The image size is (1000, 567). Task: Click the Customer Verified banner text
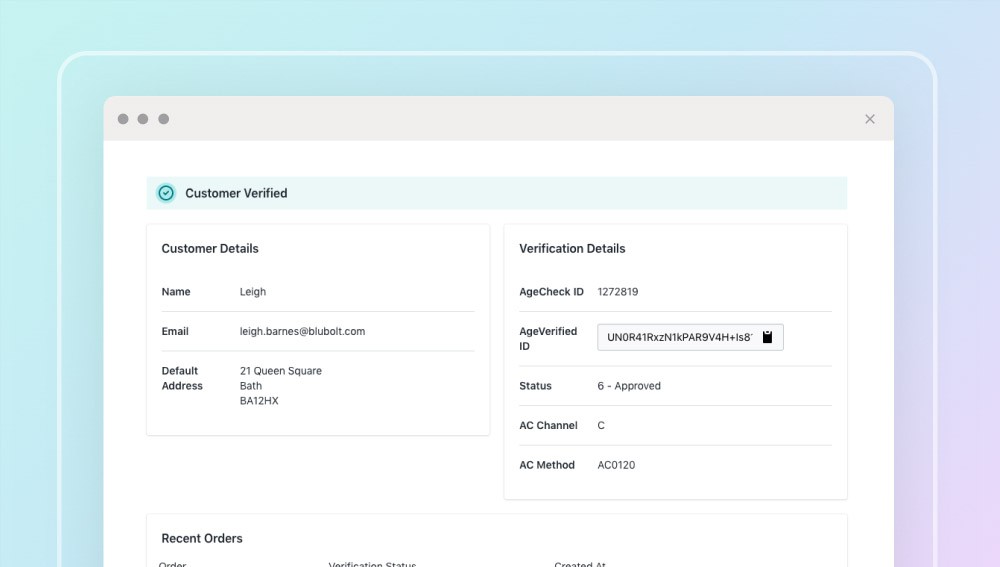pyautogui.click(x=236, y=193)
